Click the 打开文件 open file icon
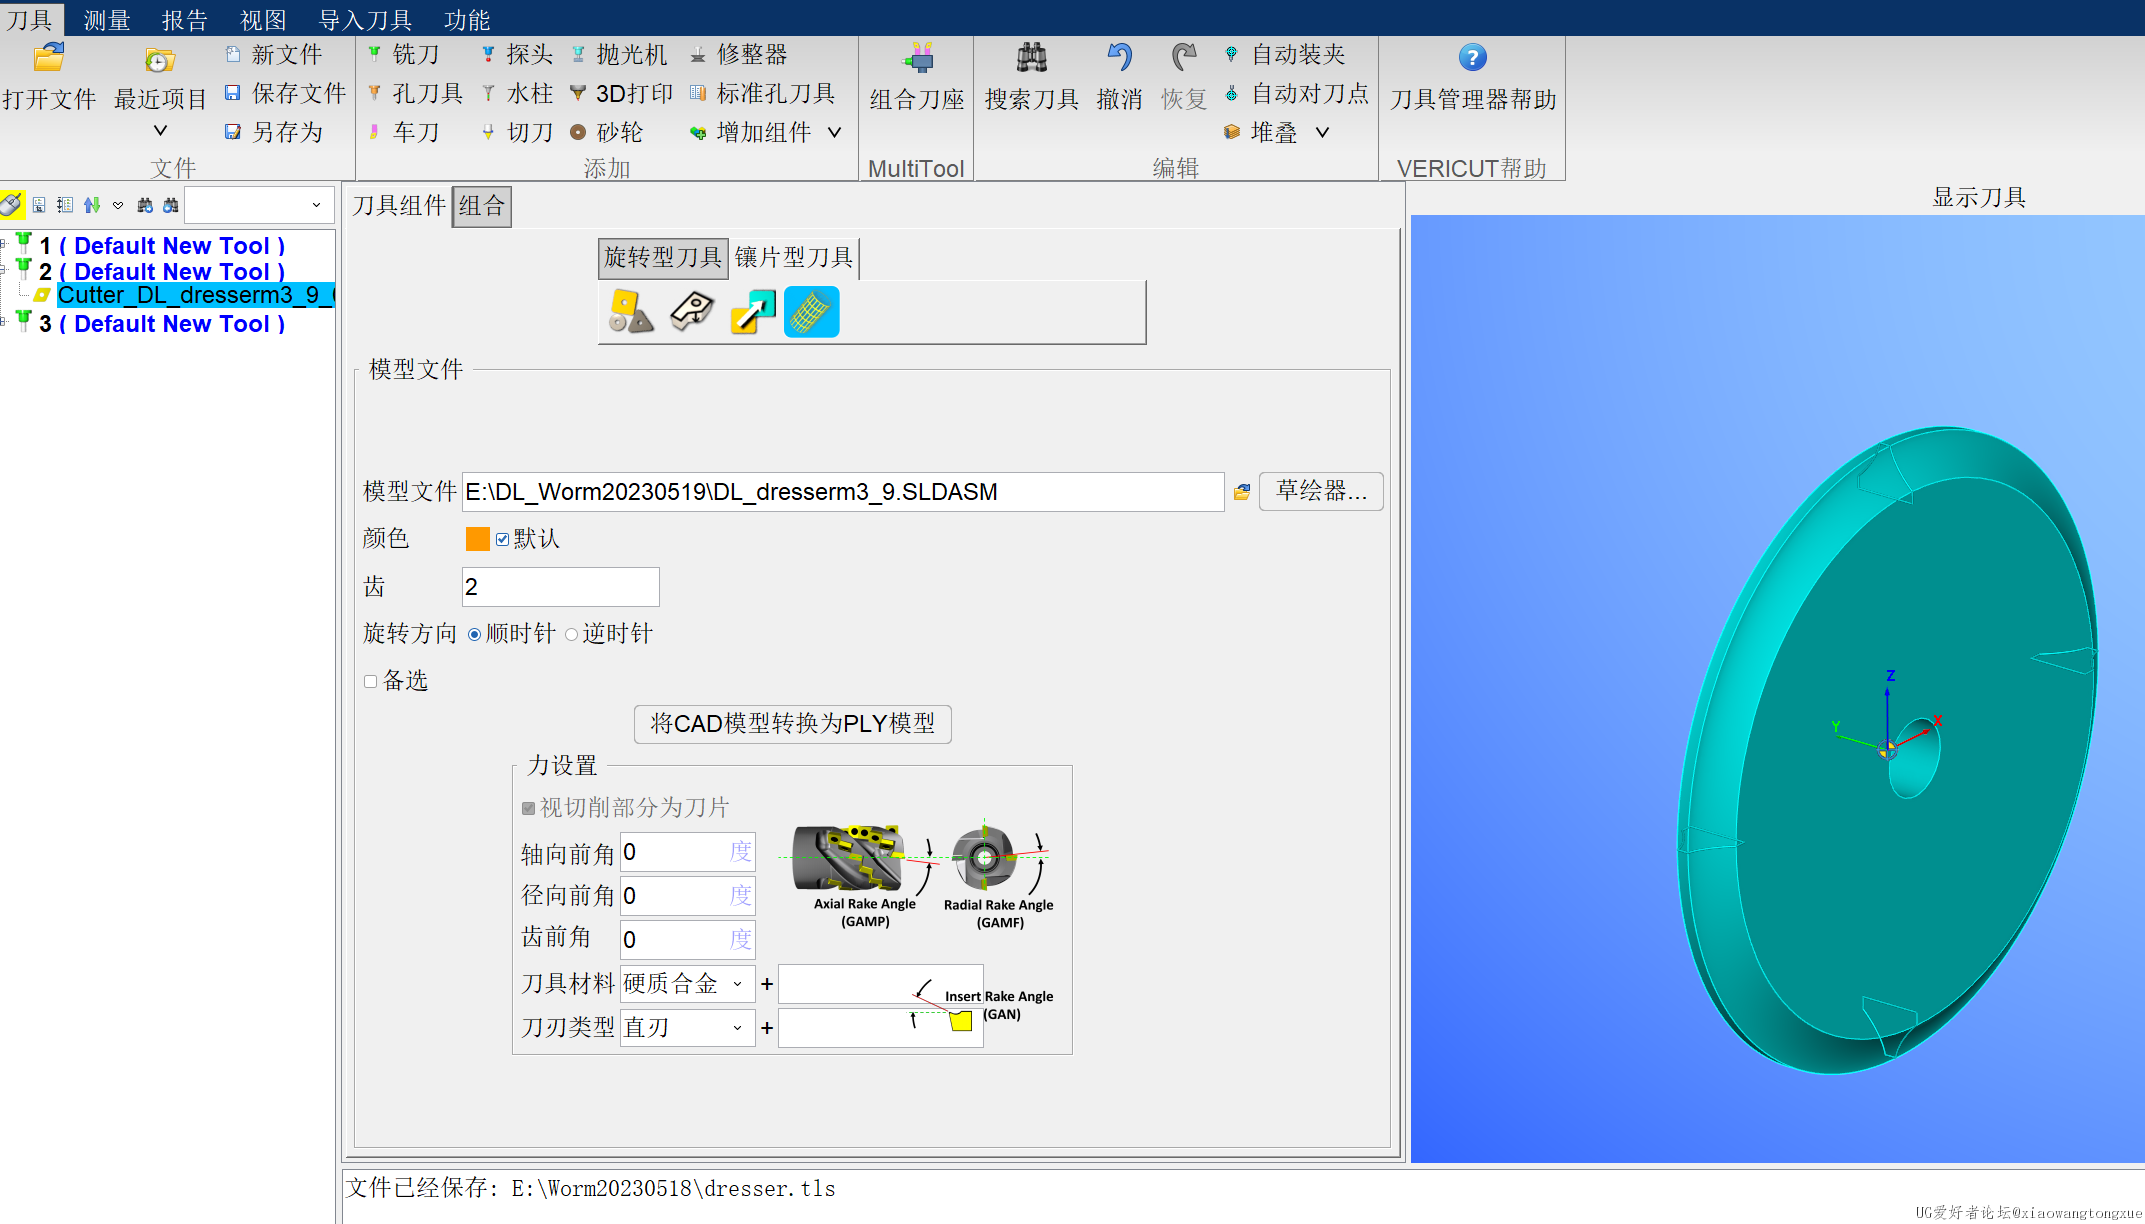This screenshot has width=2145, height=1224. coord(49,58)
